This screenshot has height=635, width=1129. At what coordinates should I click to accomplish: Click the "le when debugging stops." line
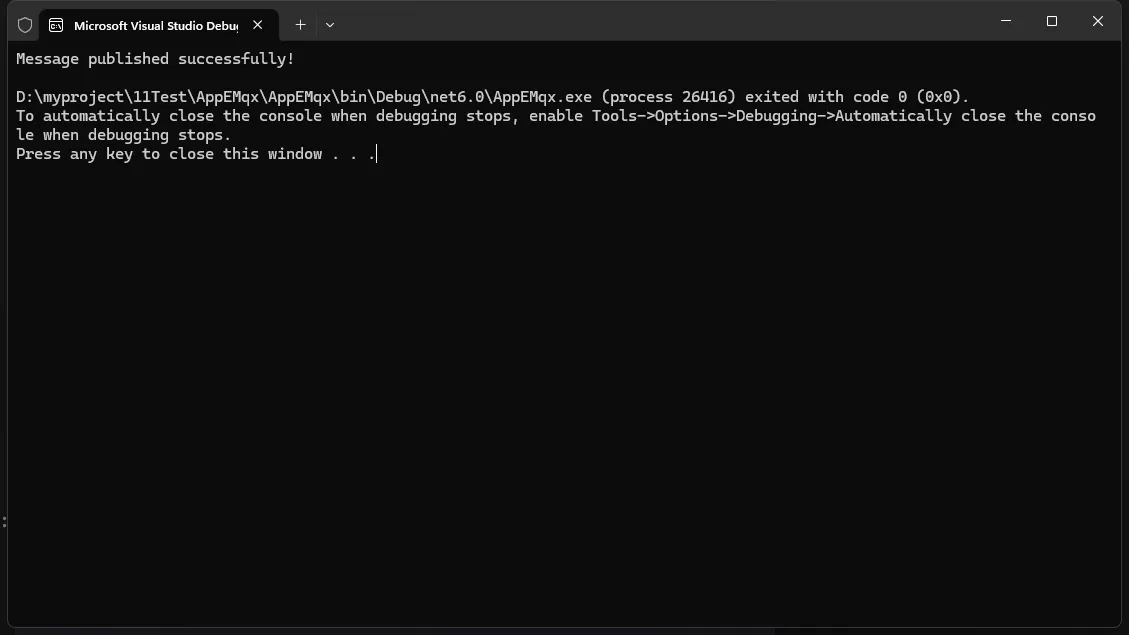click(123, 135)
